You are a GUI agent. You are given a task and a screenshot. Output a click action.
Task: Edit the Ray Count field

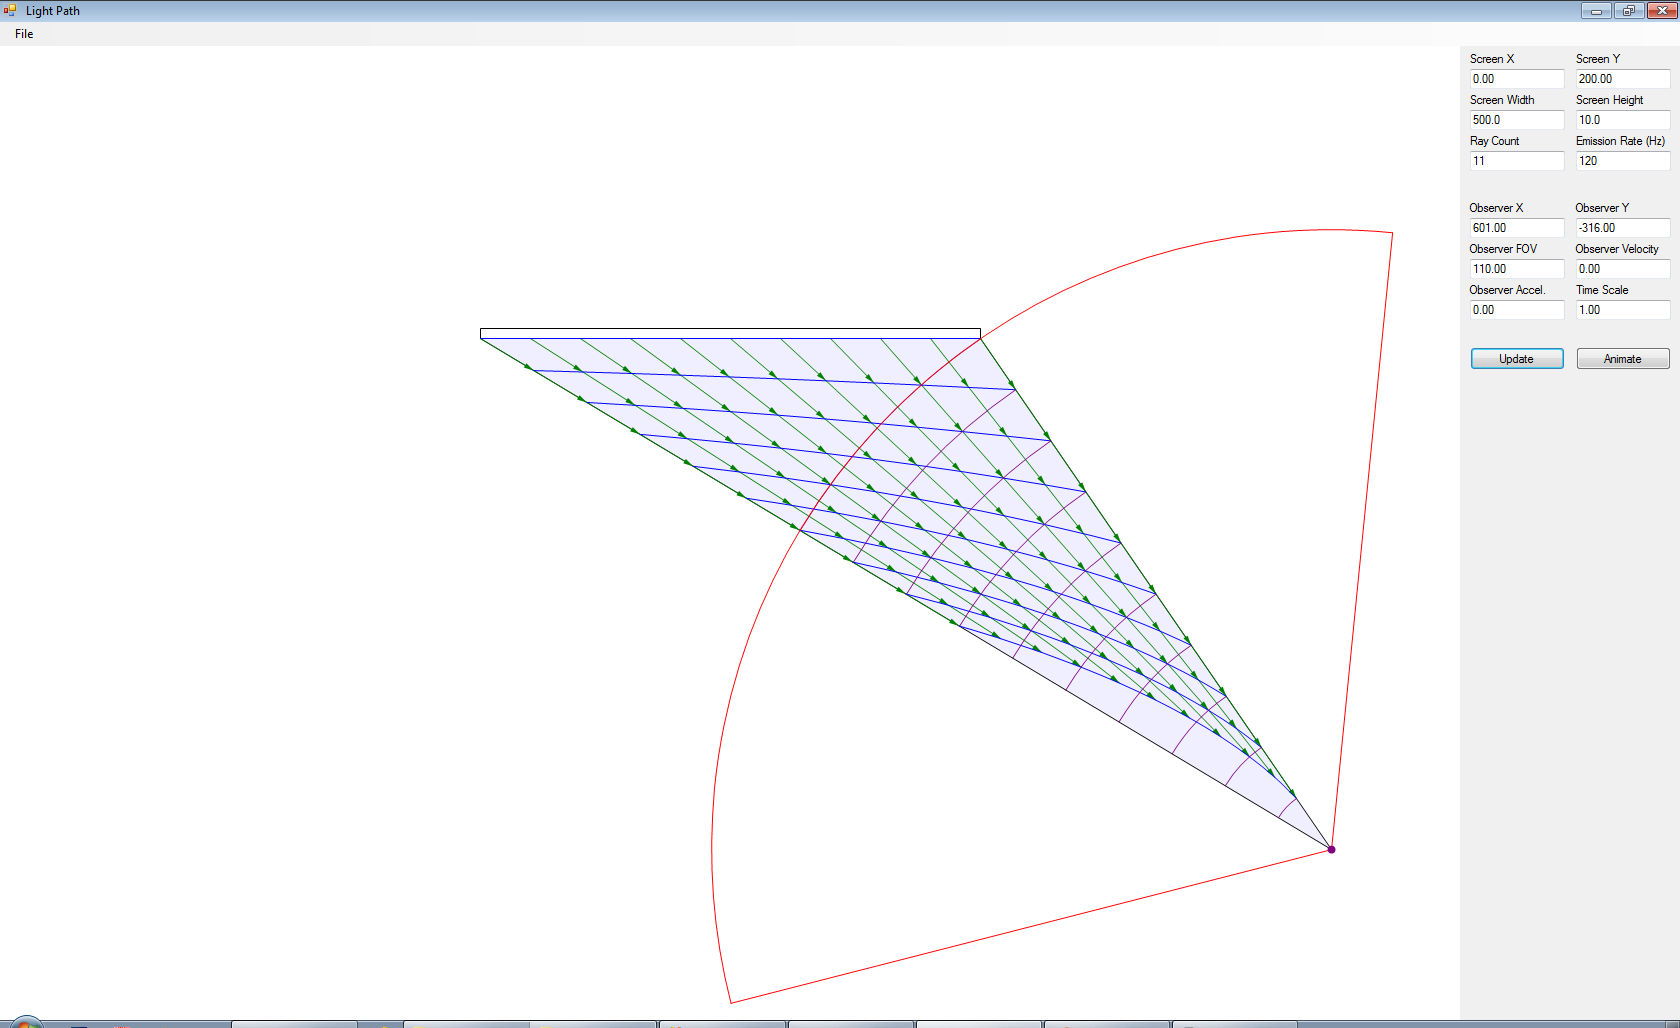click(1516, 161)
